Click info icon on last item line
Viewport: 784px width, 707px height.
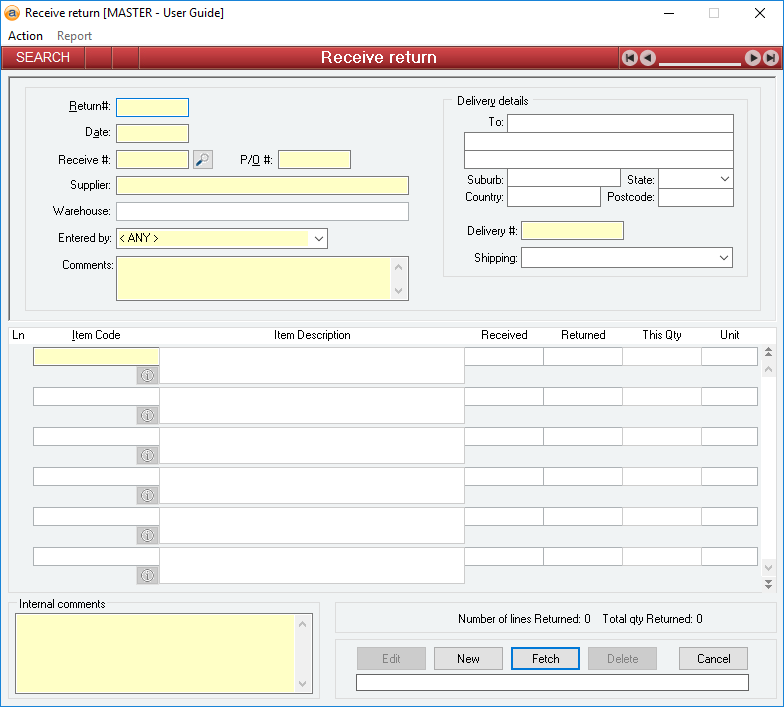(x=147, y=575)
